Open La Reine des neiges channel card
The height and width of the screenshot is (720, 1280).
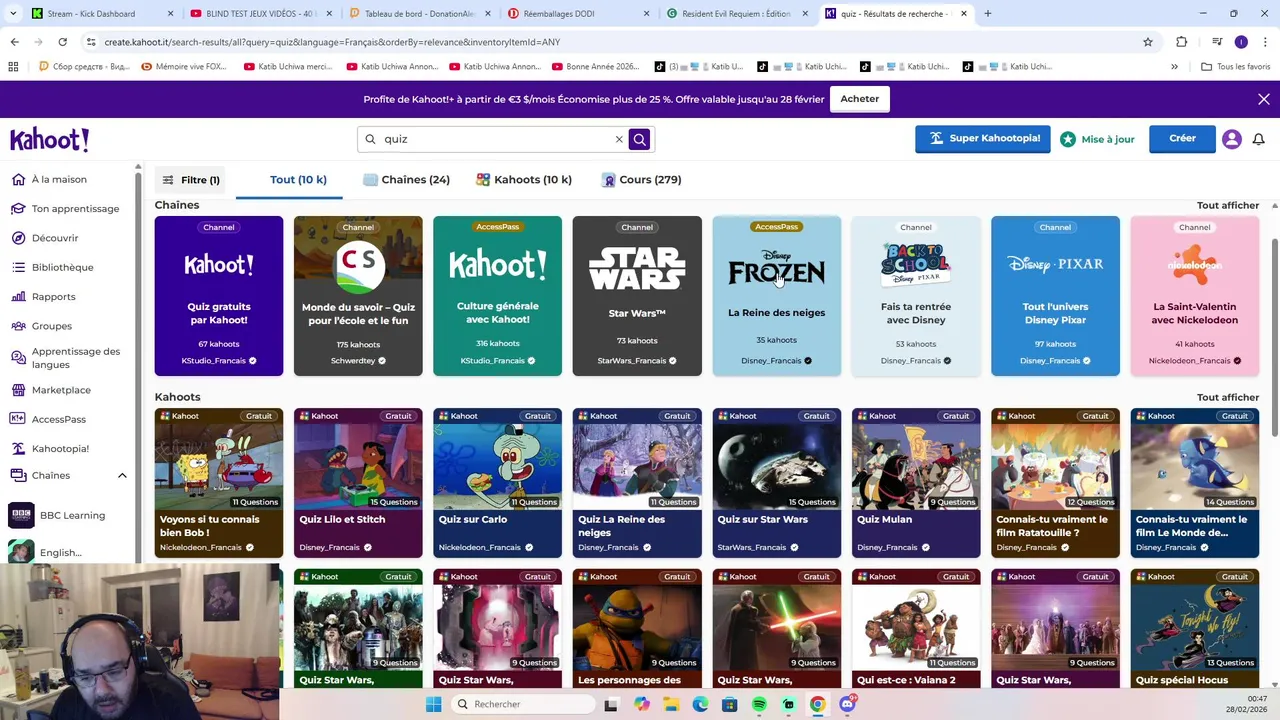(776, 296)
